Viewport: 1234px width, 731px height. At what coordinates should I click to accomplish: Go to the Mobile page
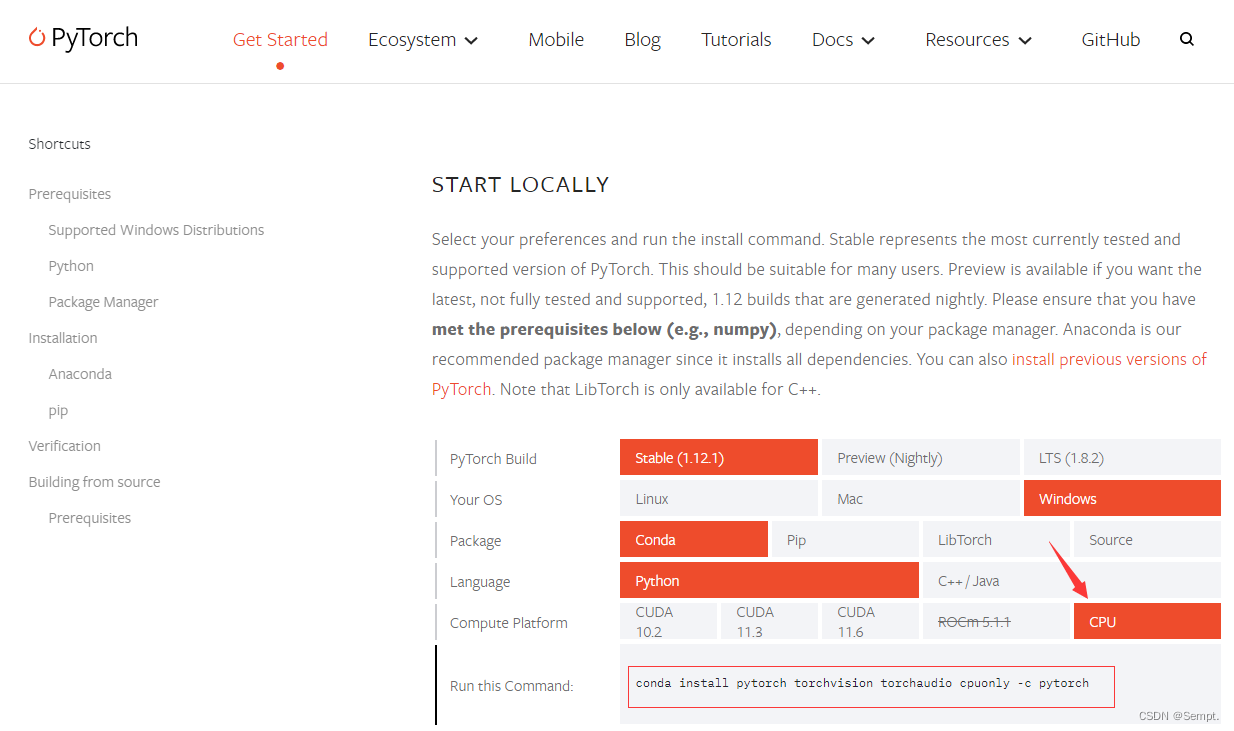pyautogui.click(x=556, y=40)
